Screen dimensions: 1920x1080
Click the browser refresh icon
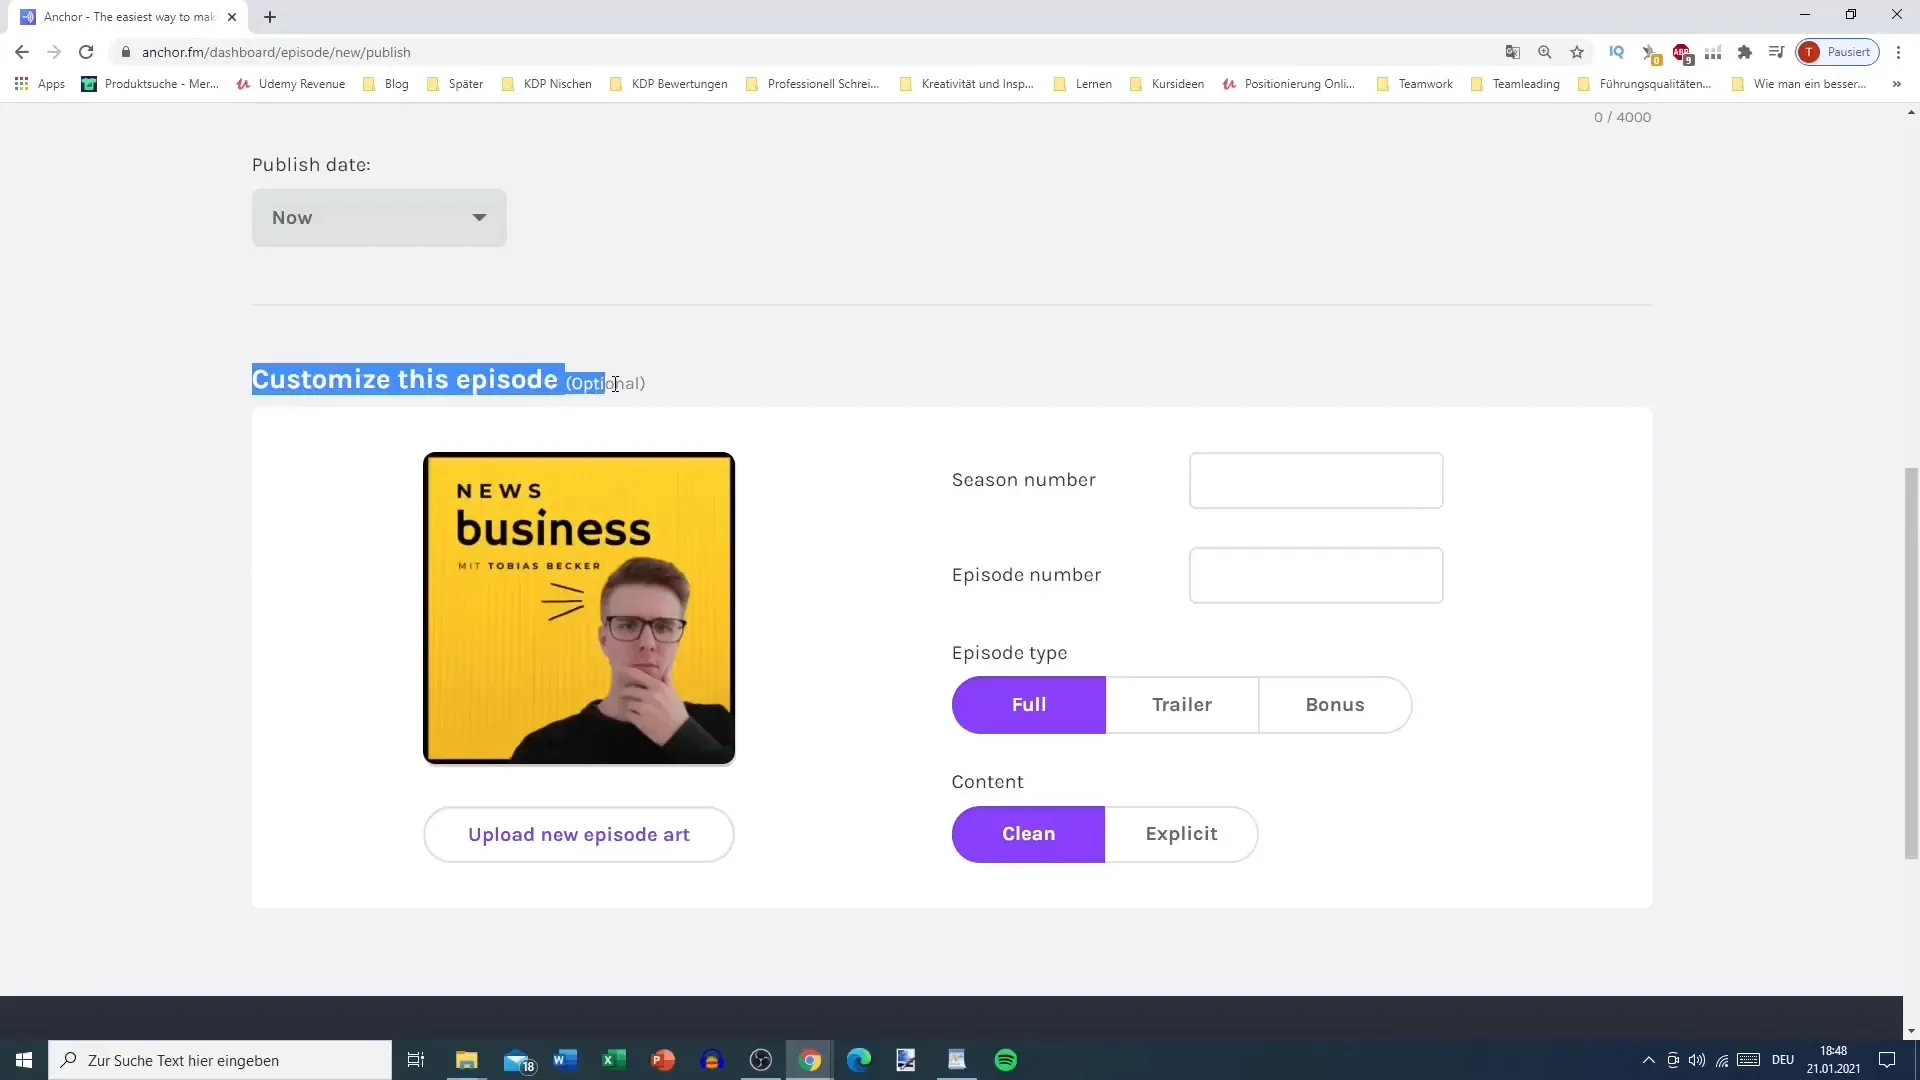[x=86, y=51]
